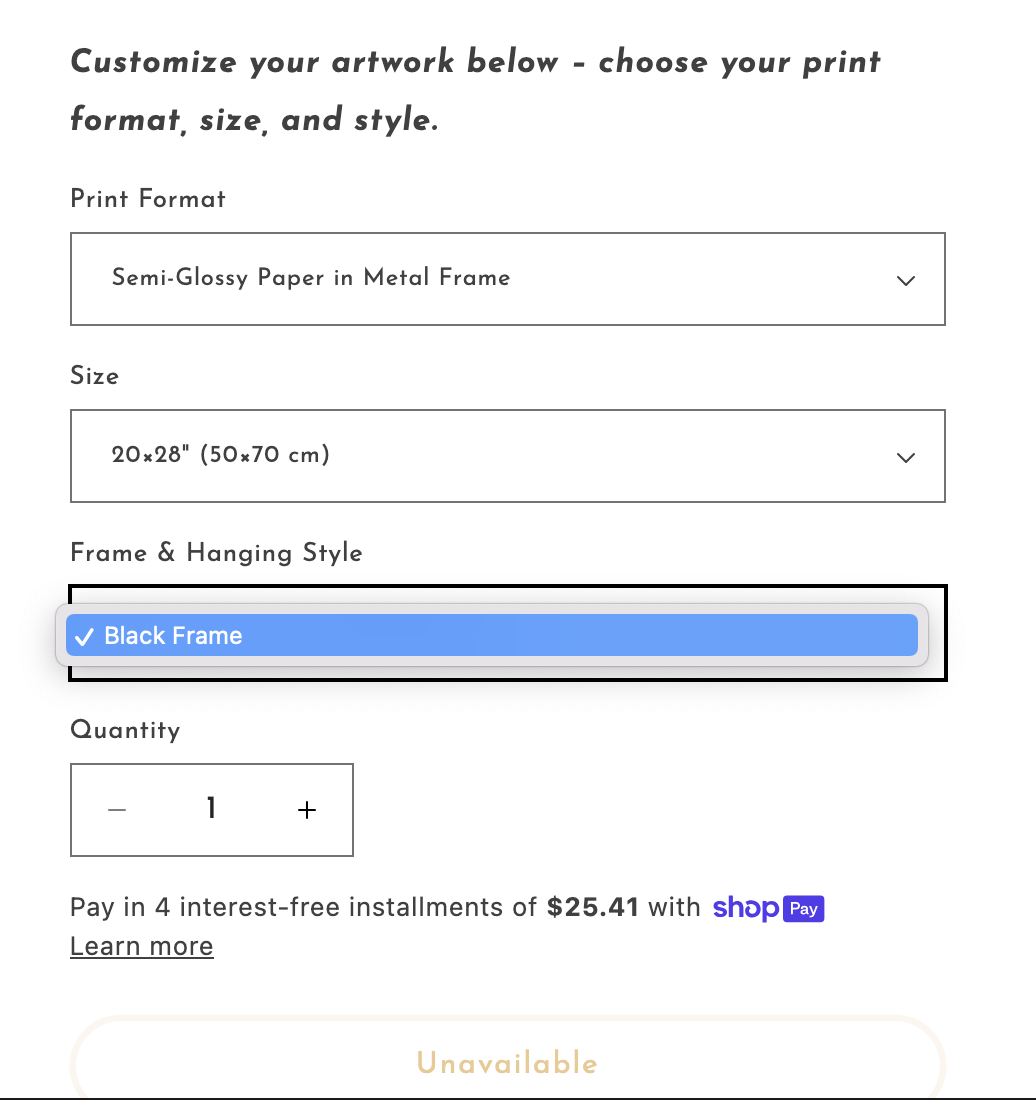
Task: Decrease quantity with the minus icon
Action: coord(117,810)
